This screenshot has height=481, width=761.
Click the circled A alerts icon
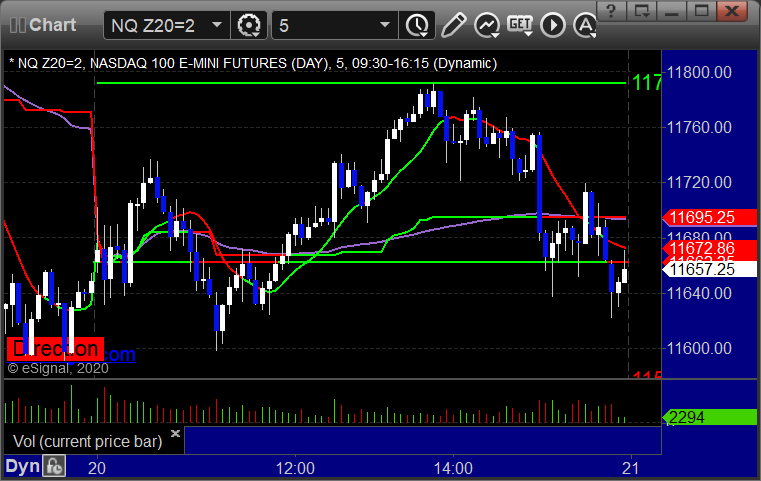(585, 25)
